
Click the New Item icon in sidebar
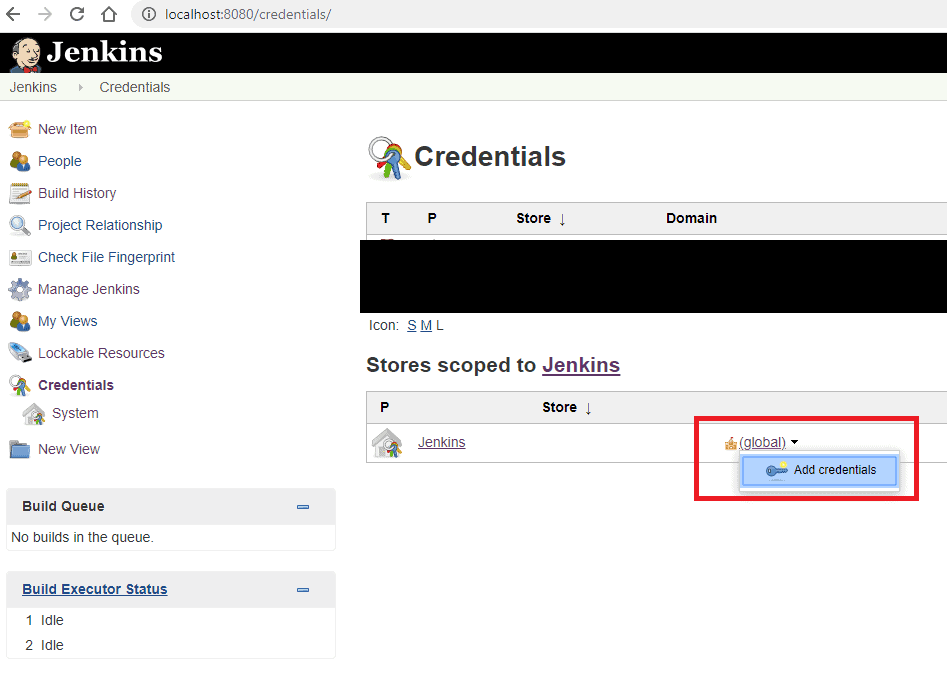20,129
